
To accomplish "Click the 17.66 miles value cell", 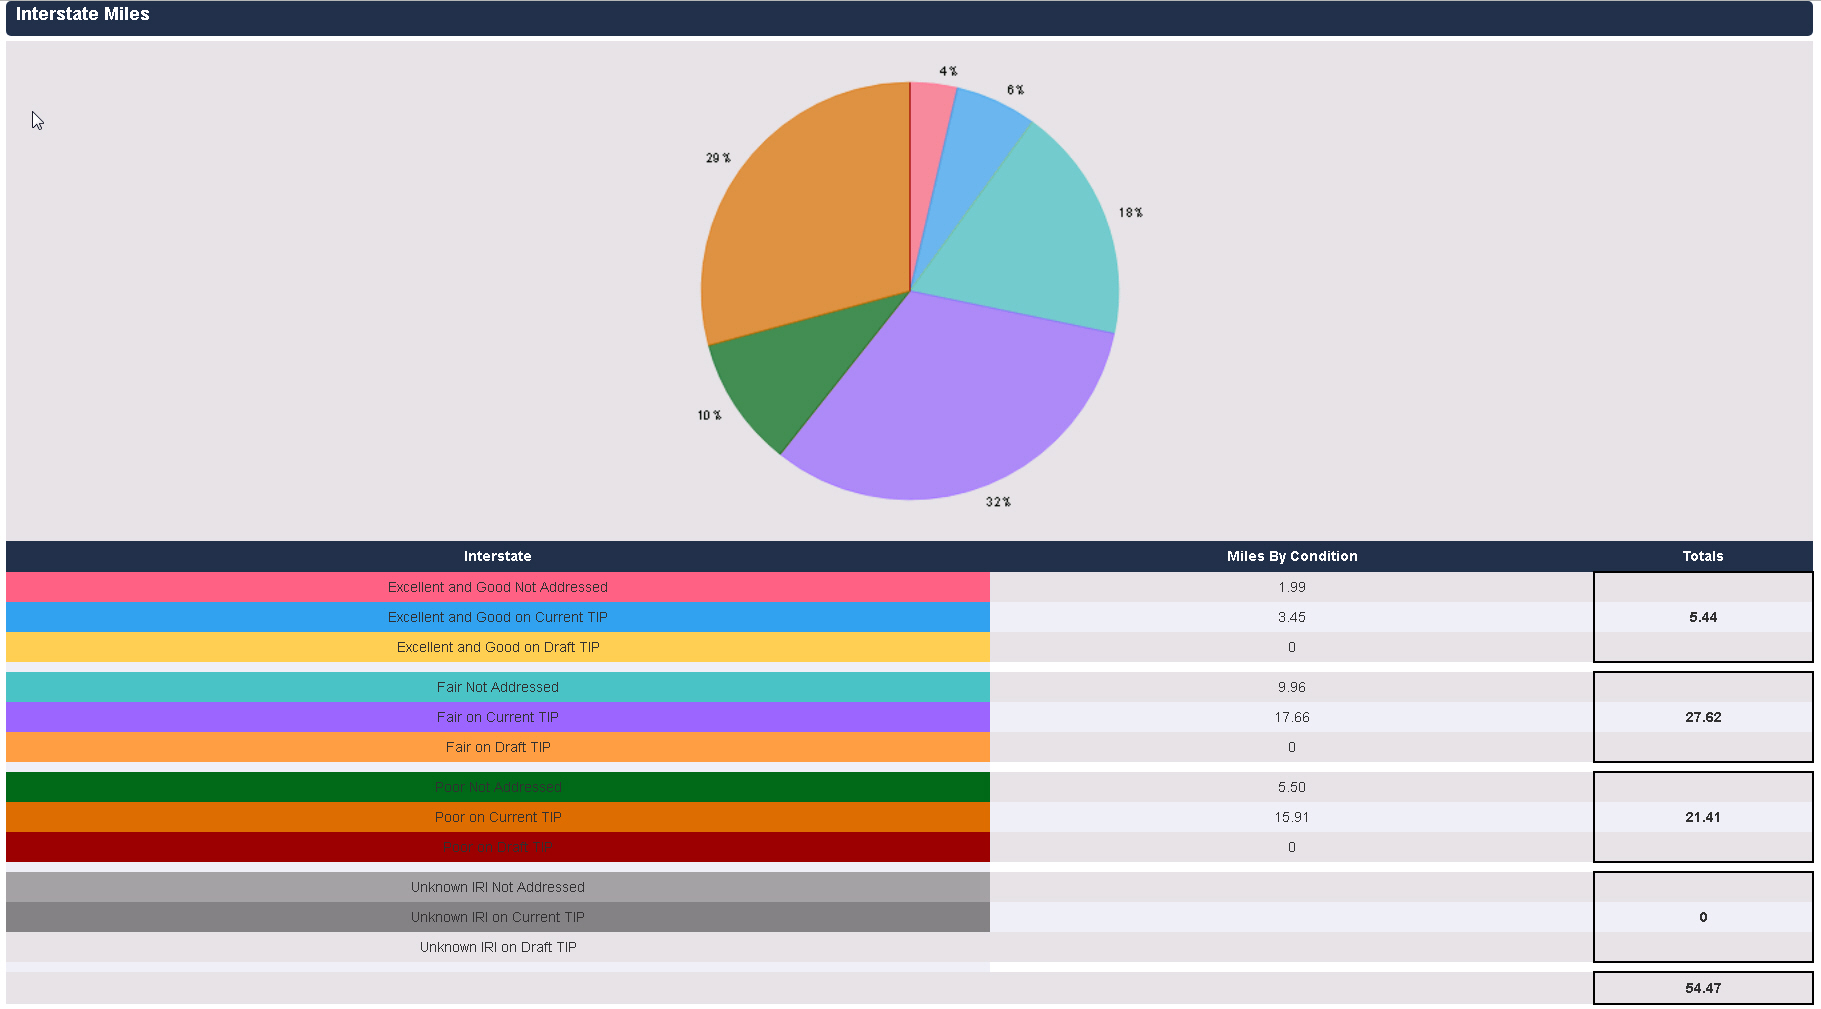I will (1291, 717).
